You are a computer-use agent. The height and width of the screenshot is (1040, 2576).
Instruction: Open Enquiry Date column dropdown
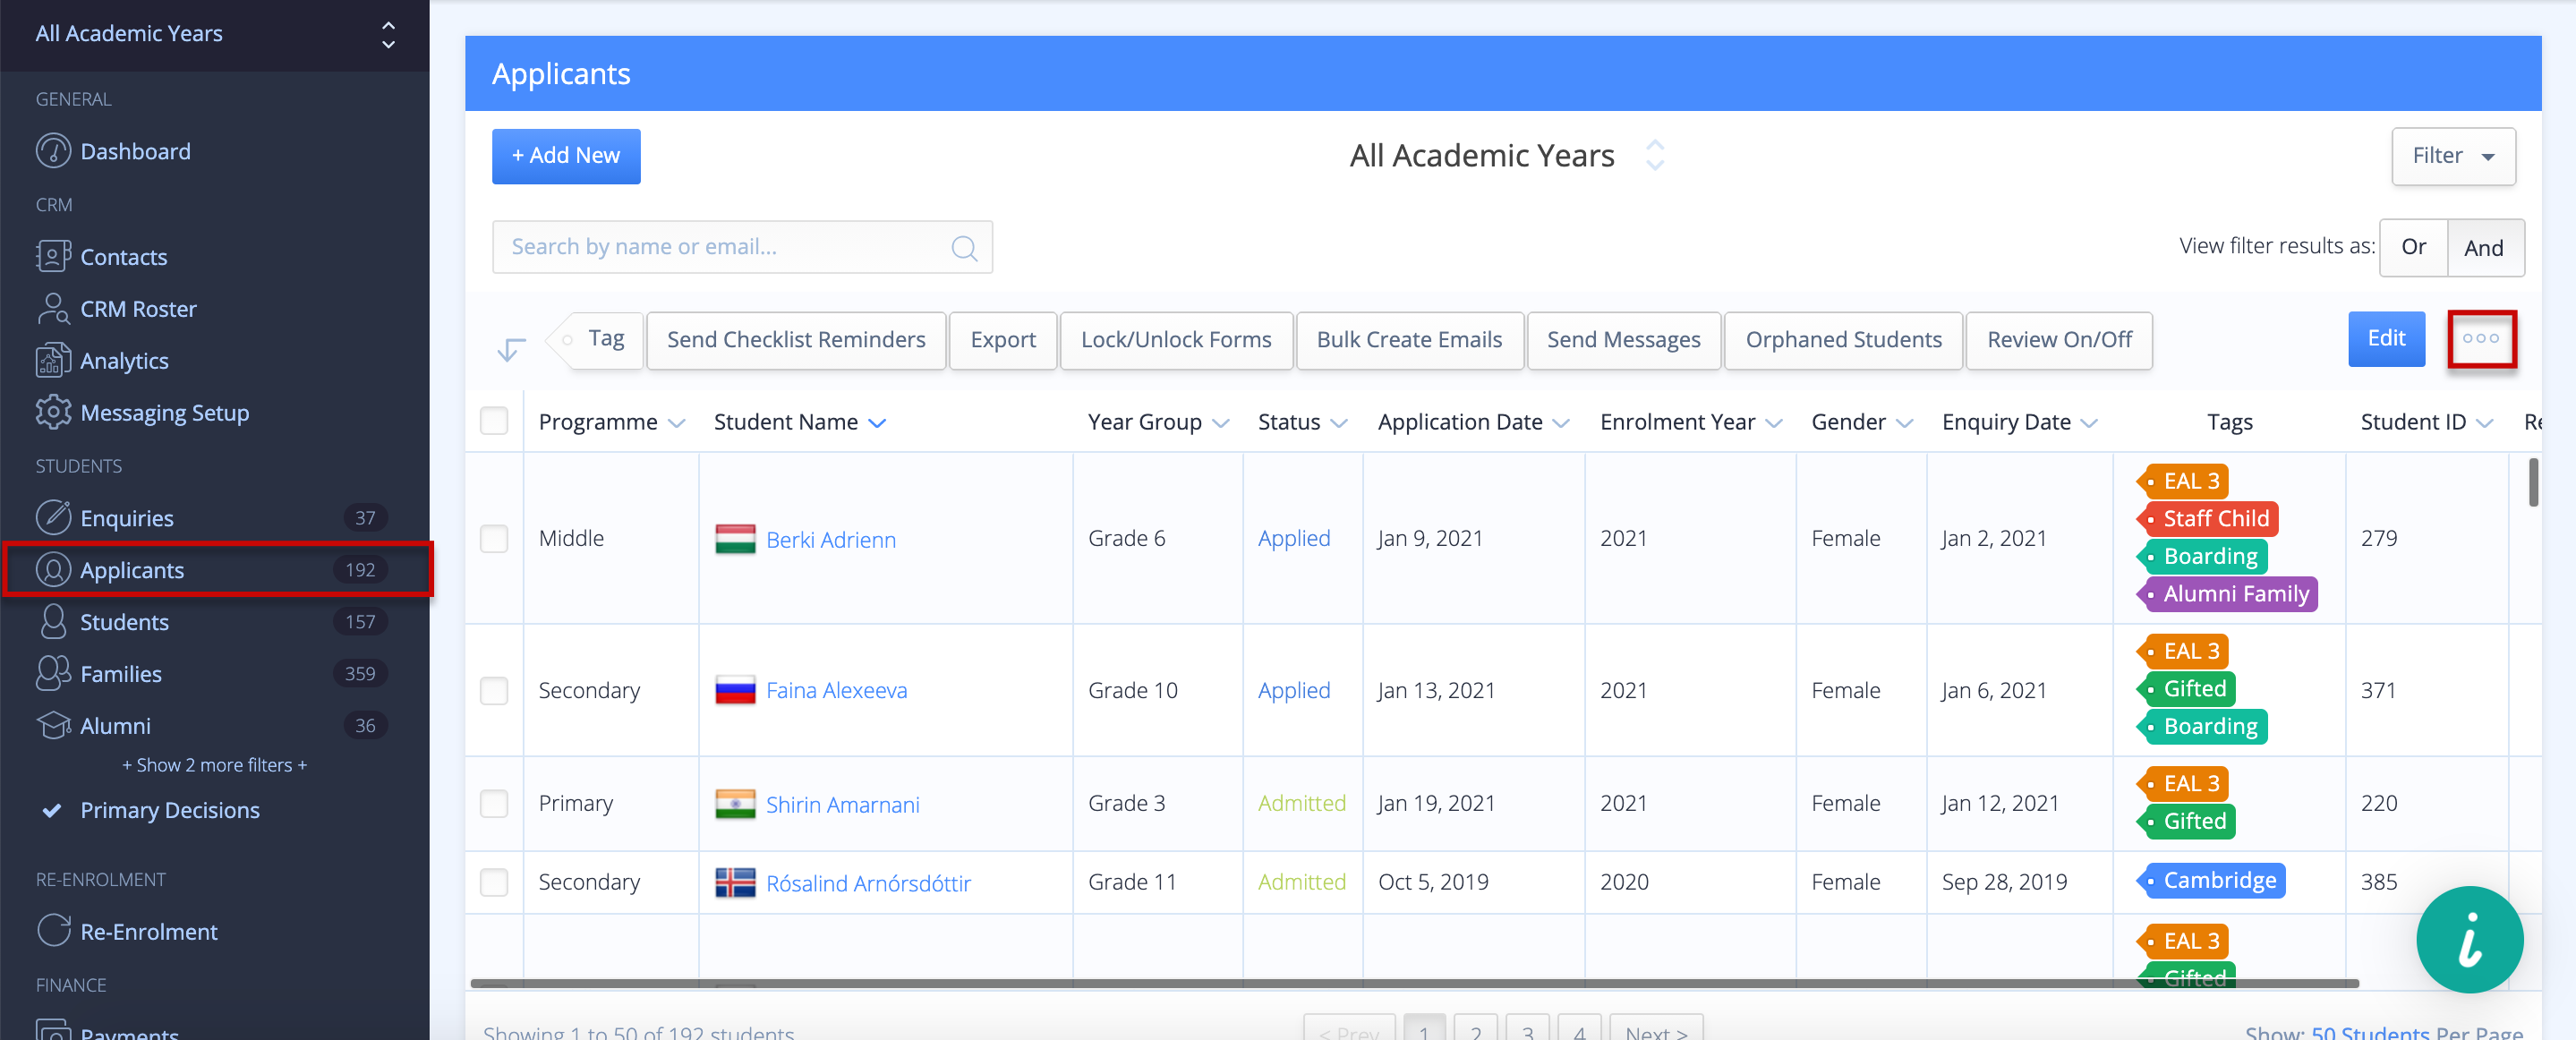coord(2088,423)
